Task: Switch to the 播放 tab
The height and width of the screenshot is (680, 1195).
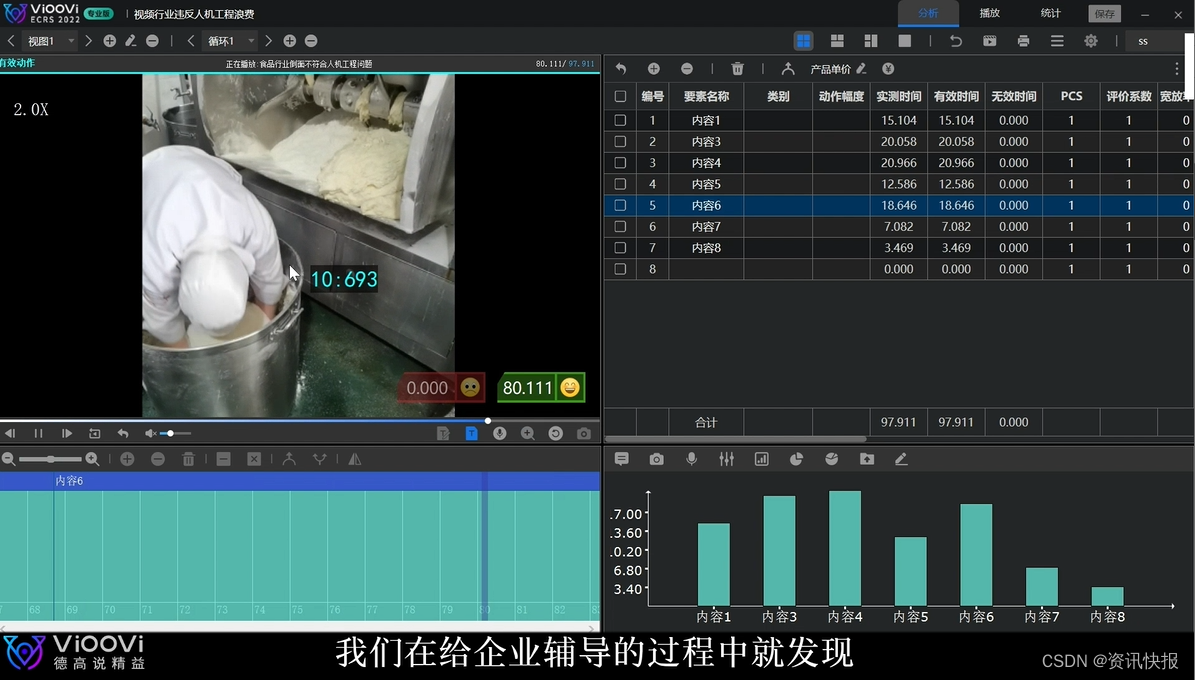Action: pyautogui.click(x=989, y=14)
